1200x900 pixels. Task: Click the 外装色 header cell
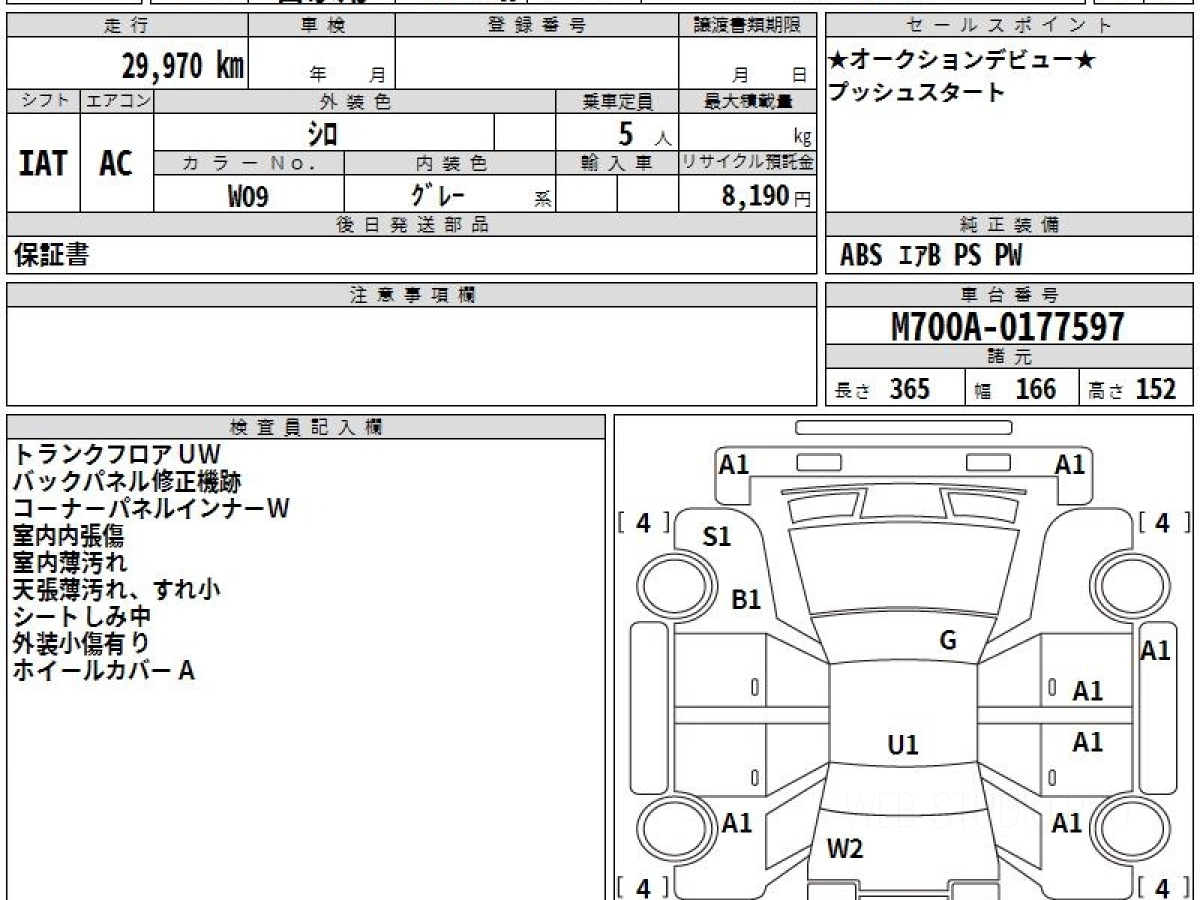click(355, 101)
